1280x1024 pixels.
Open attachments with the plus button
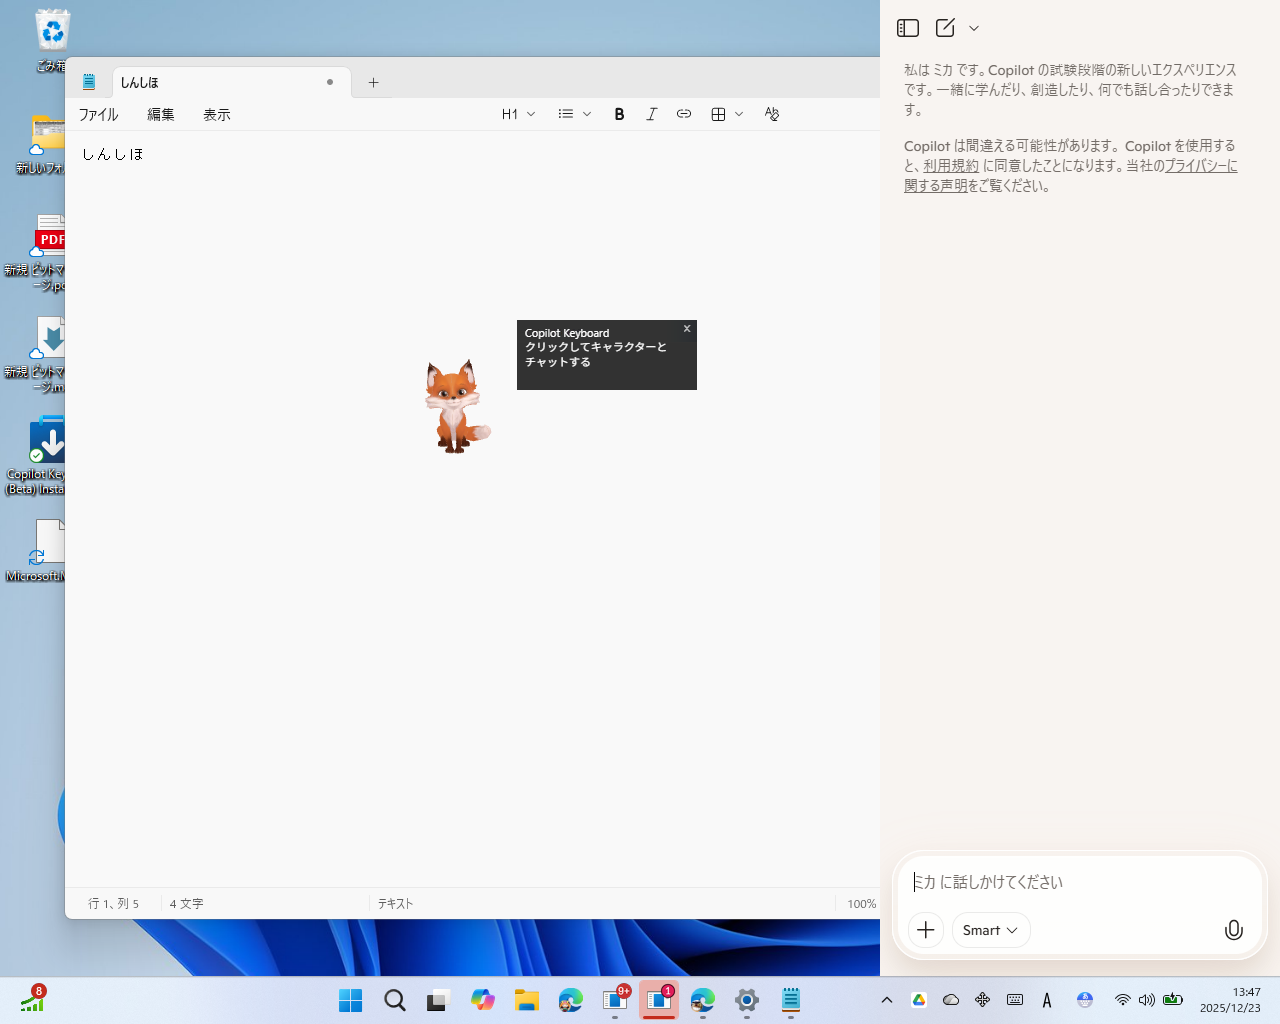coord(925,930)
